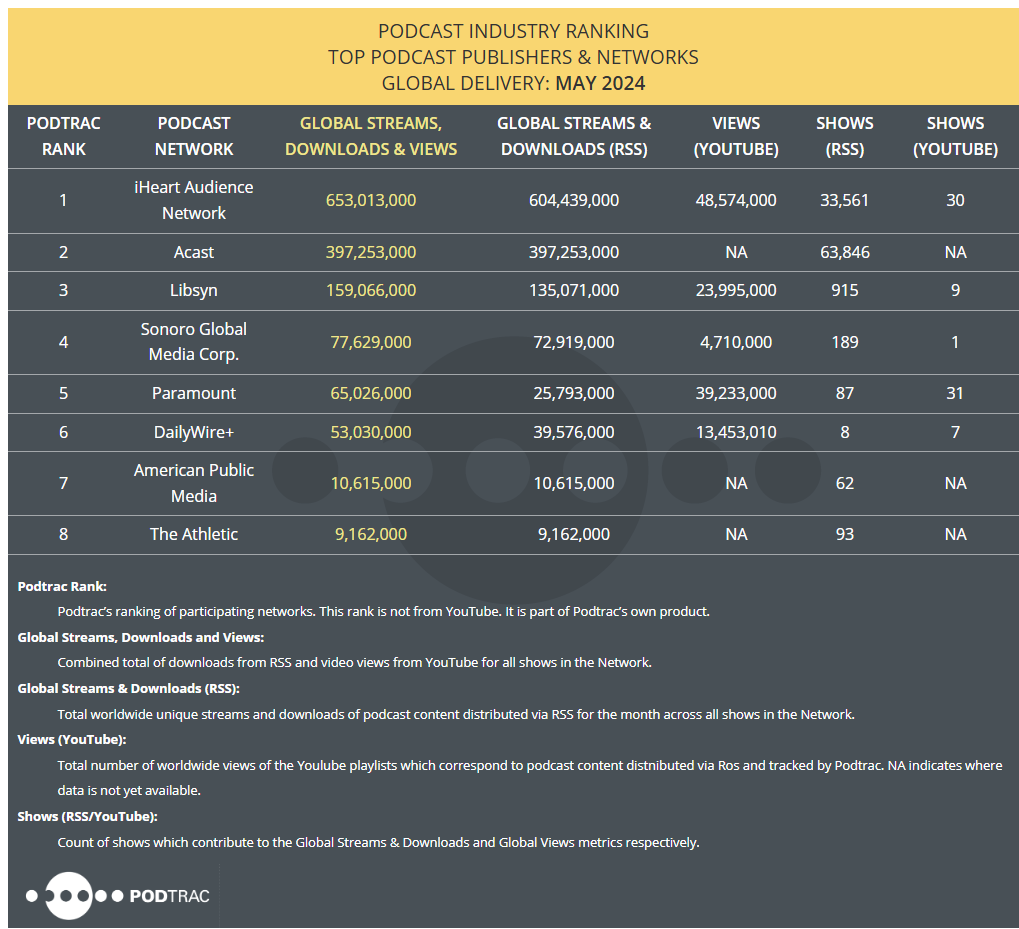Click the 33,561 shows cell
The image size is (1019, 929).
pos(845,200)
